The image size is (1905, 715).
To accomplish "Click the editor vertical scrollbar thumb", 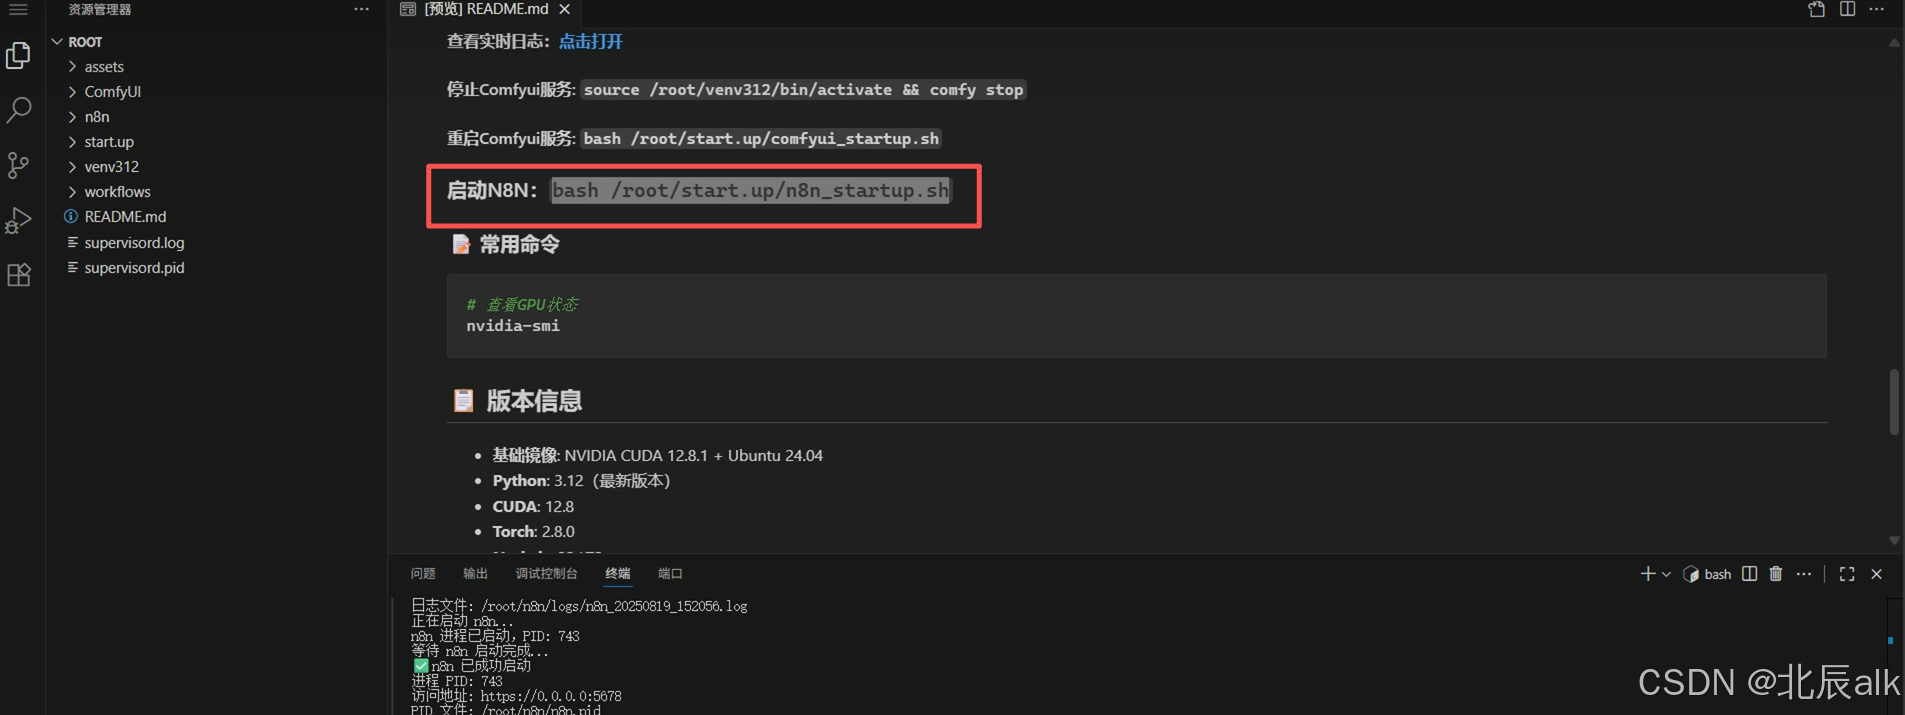I will click(1894, 402).
